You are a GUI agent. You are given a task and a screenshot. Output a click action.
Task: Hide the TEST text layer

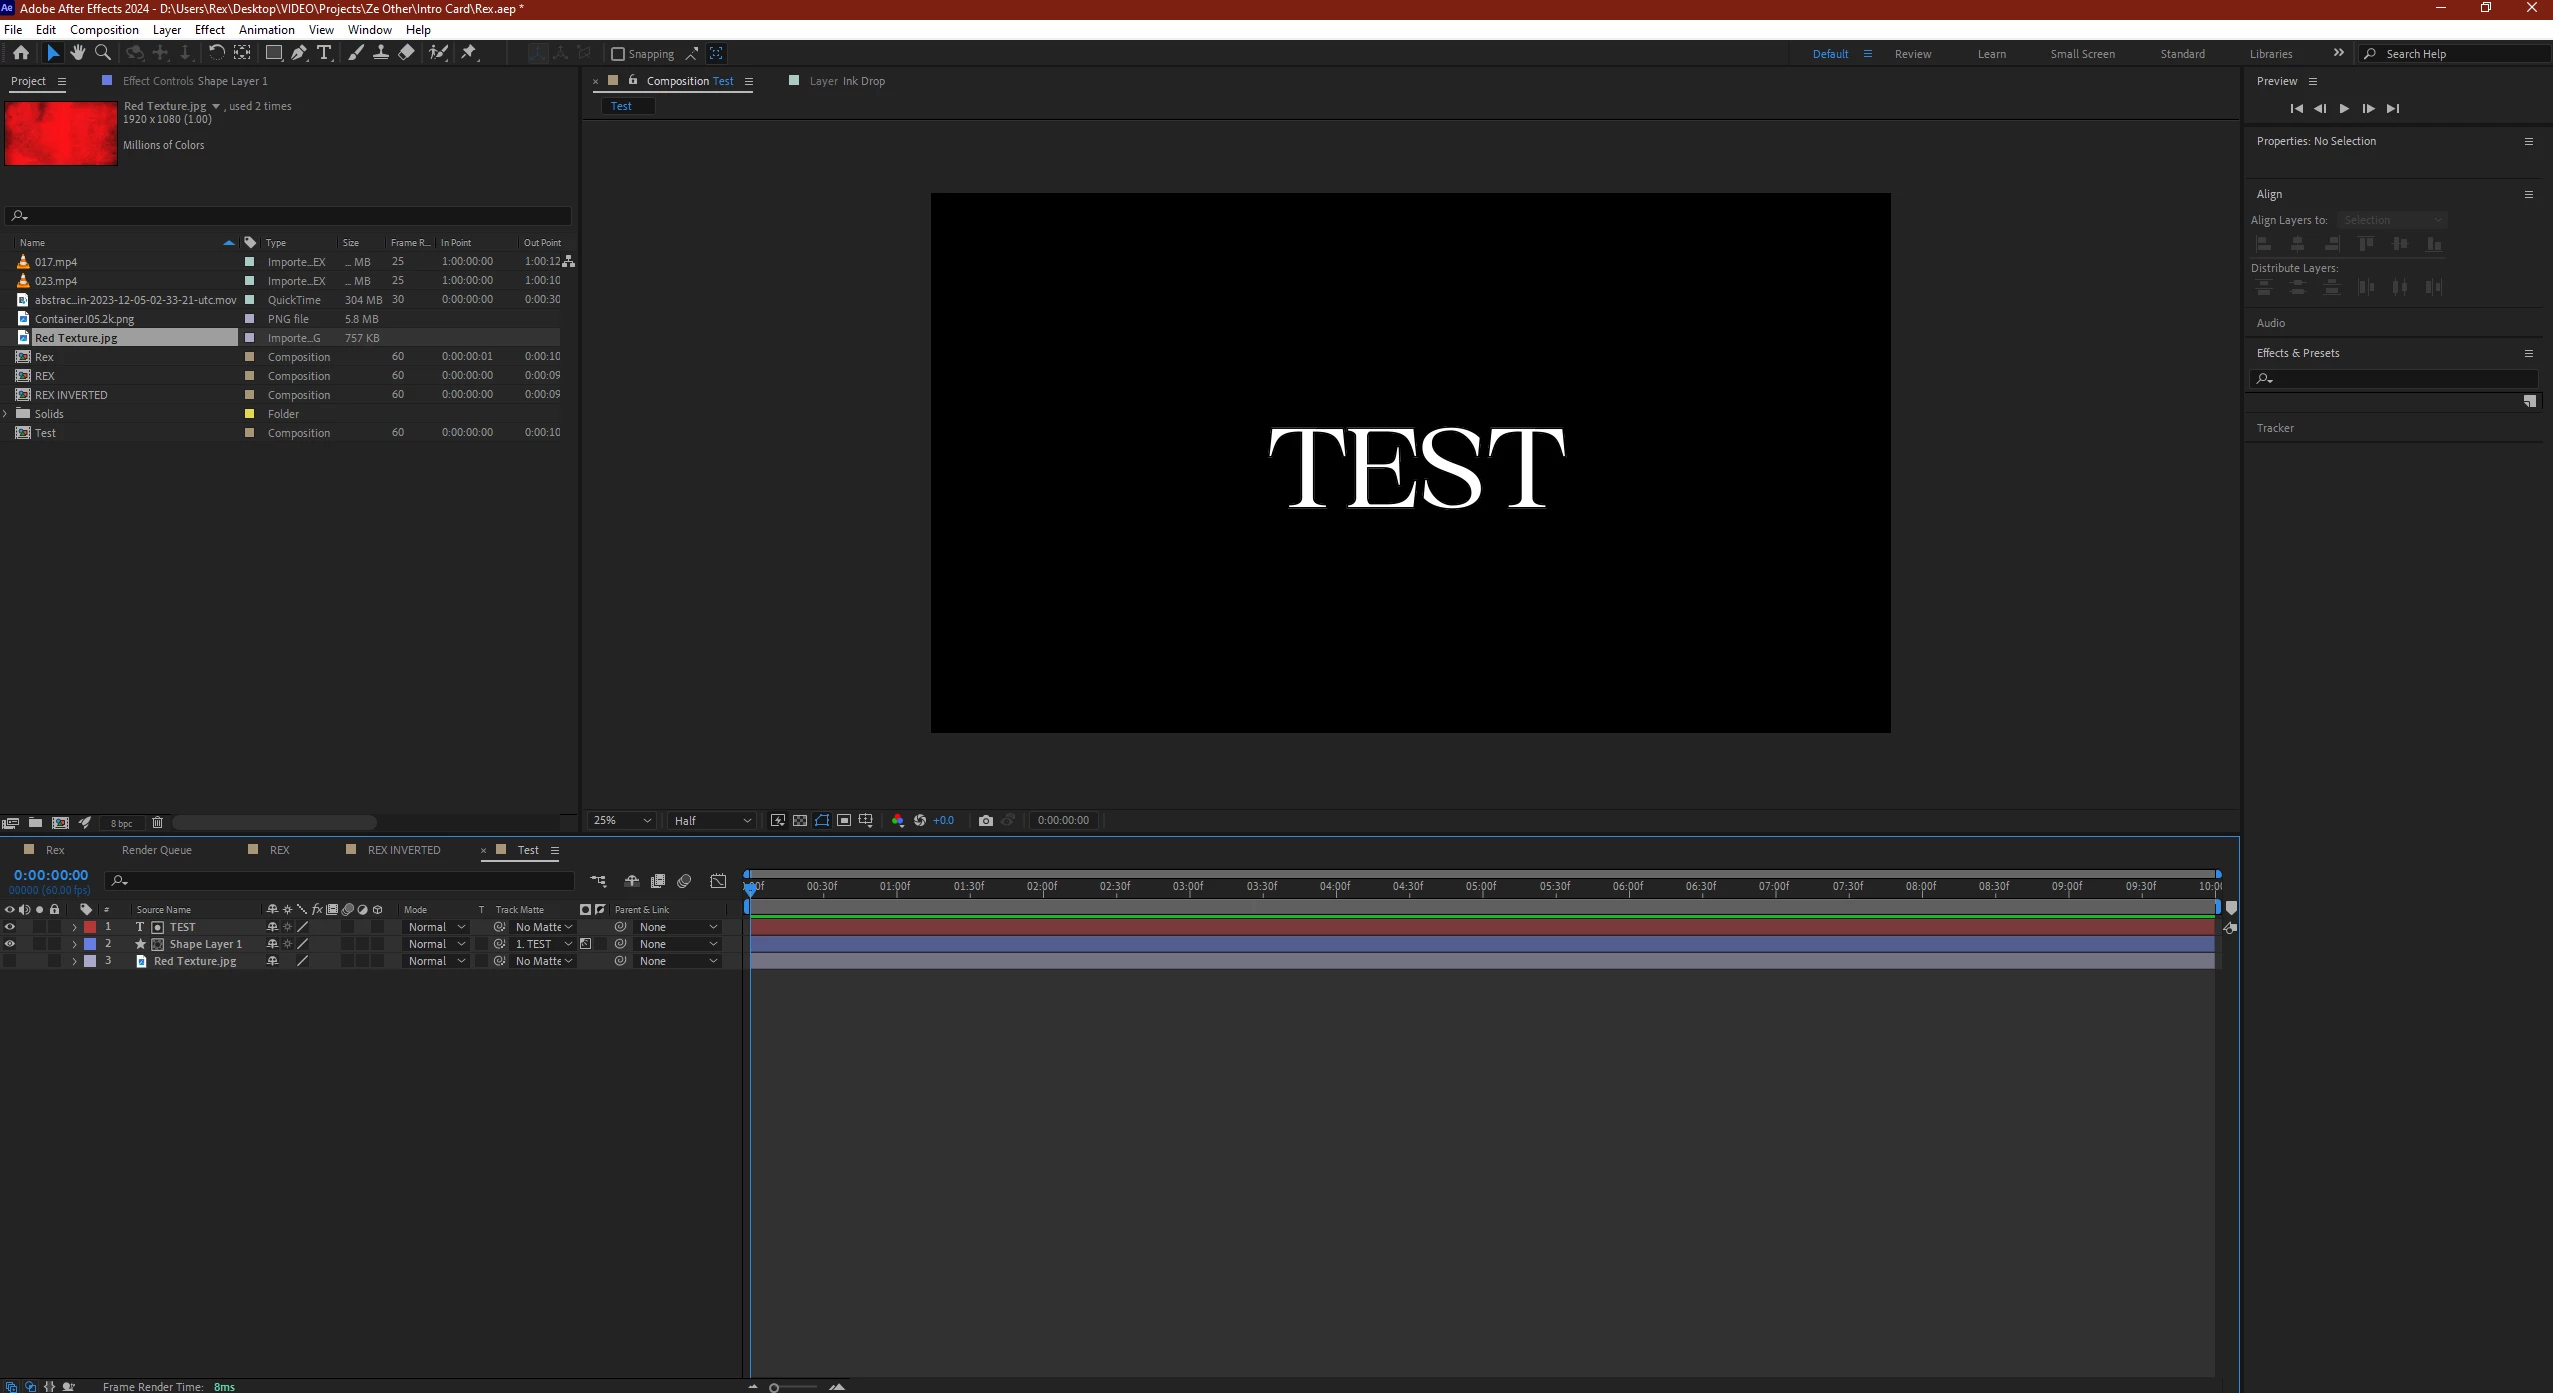[10, 927]
